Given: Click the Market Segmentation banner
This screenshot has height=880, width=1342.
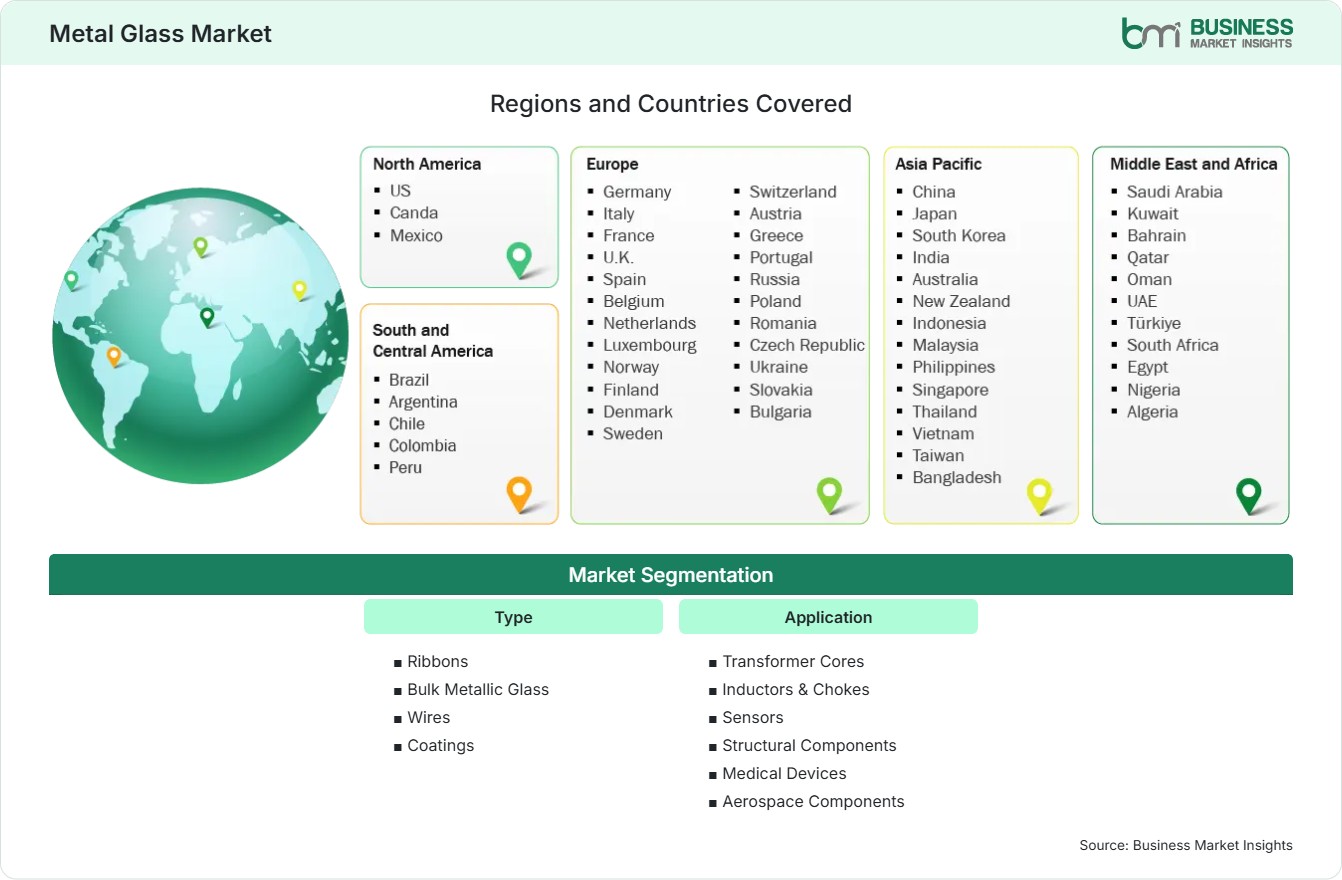Looking at the screenshot, I should [x=671, y=575].
